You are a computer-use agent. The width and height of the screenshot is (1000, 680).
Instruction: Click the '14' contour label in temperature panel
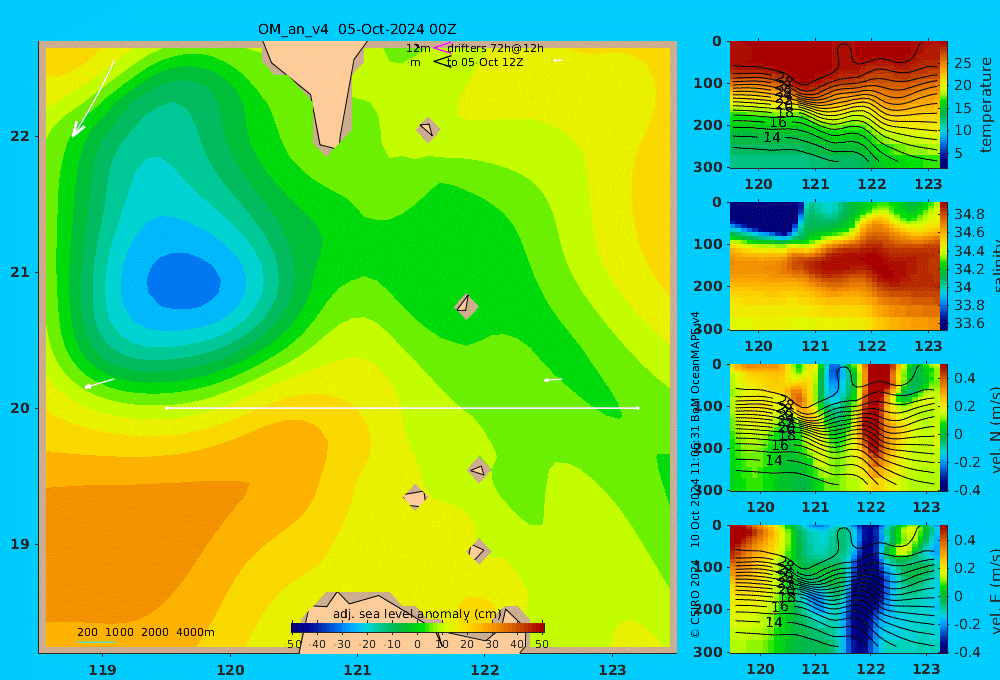click(772, 137)
